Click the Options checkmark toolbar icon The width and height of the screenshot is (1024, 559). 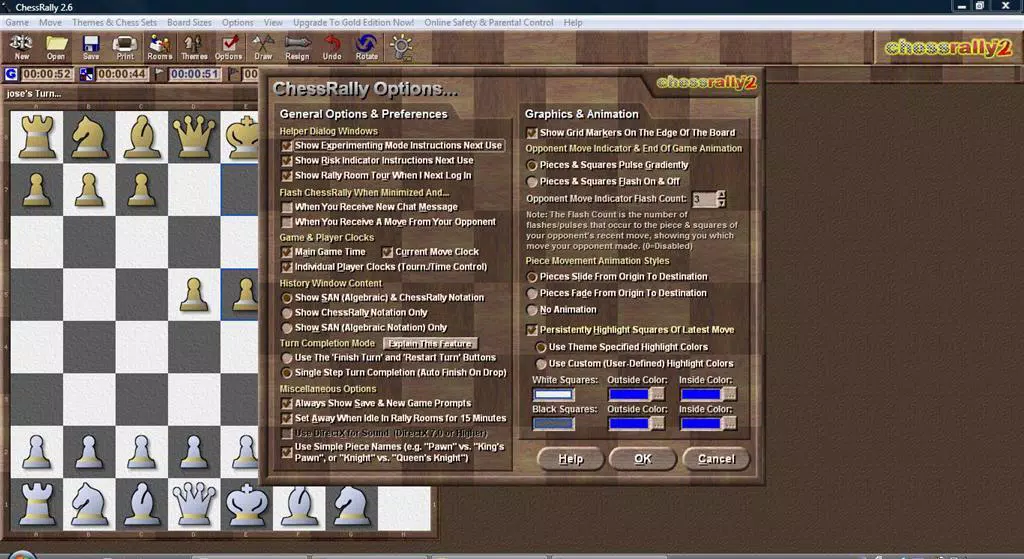point(229,47)
